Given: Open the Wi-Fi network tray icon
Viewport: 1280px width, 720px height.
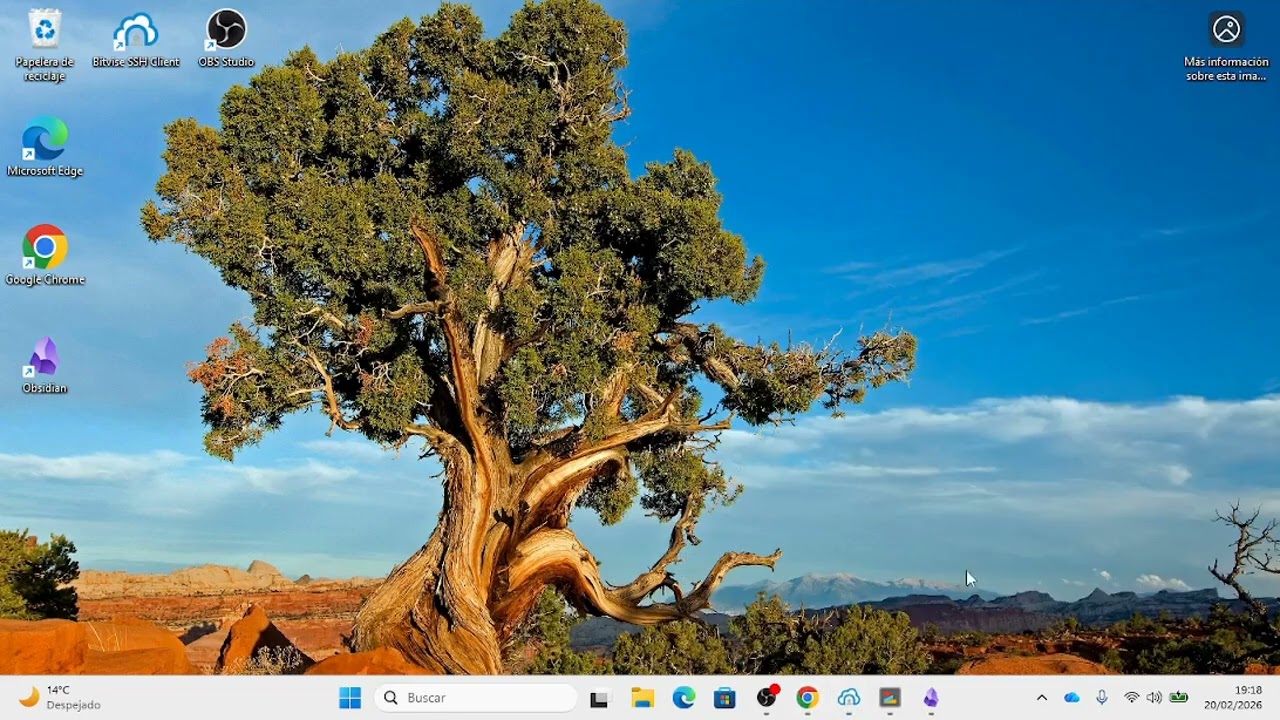Looking at the screenshot, I should tap(1132, 698).
